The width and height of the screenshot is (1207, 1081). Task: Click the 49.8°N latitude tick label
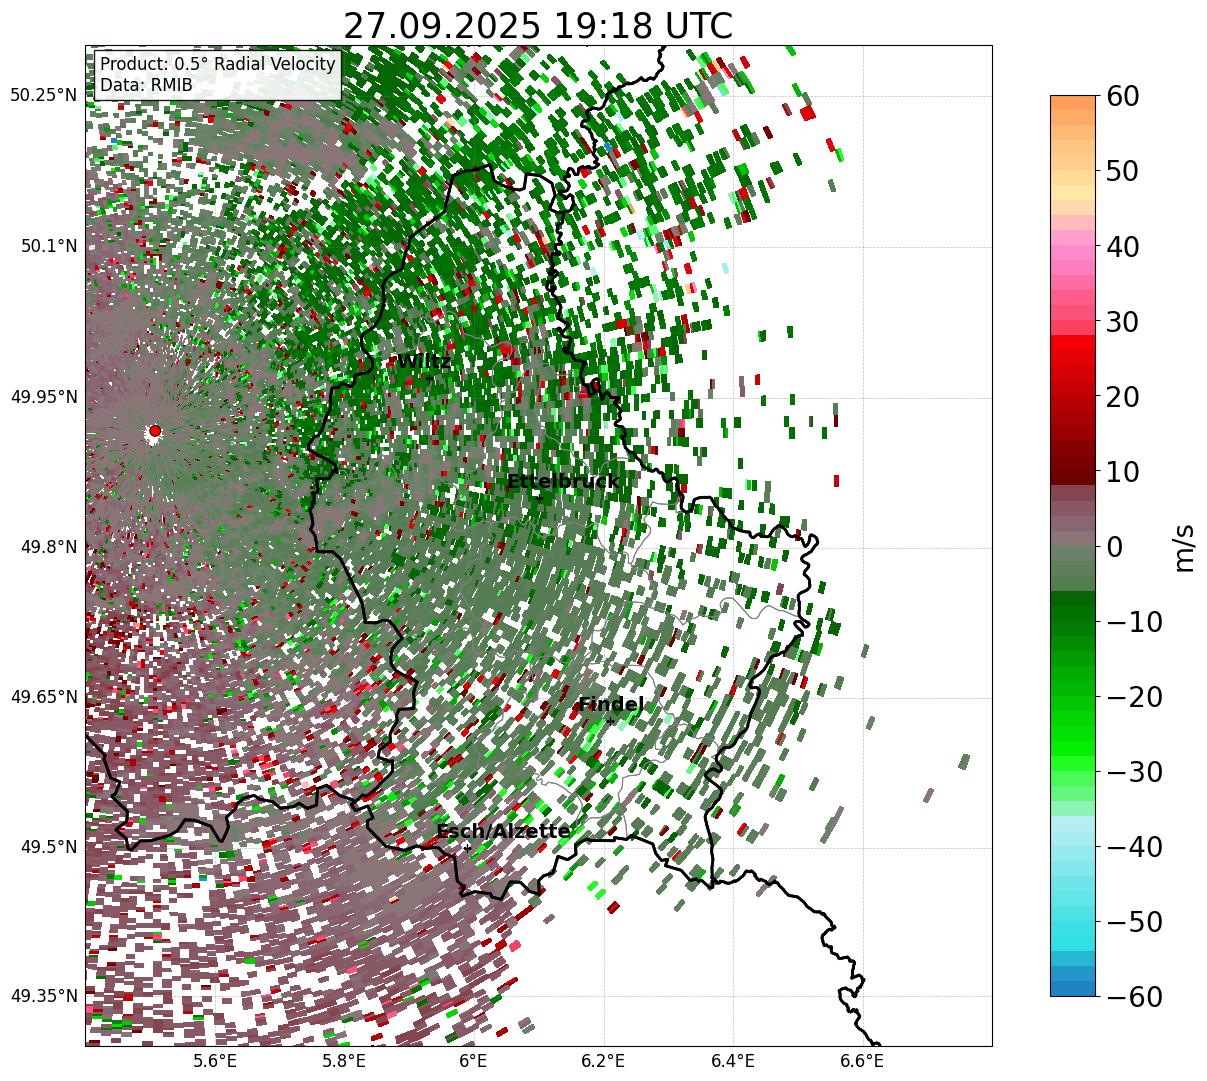click(x=48, y=547)
